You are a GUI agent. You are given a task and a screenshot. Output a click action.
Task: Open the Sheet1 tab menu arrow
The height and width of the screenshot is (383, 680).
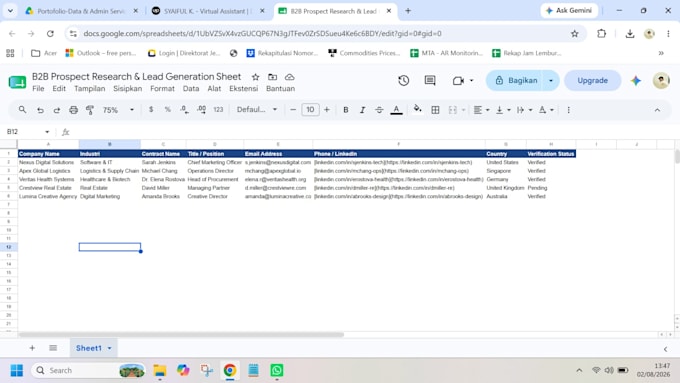109,348
